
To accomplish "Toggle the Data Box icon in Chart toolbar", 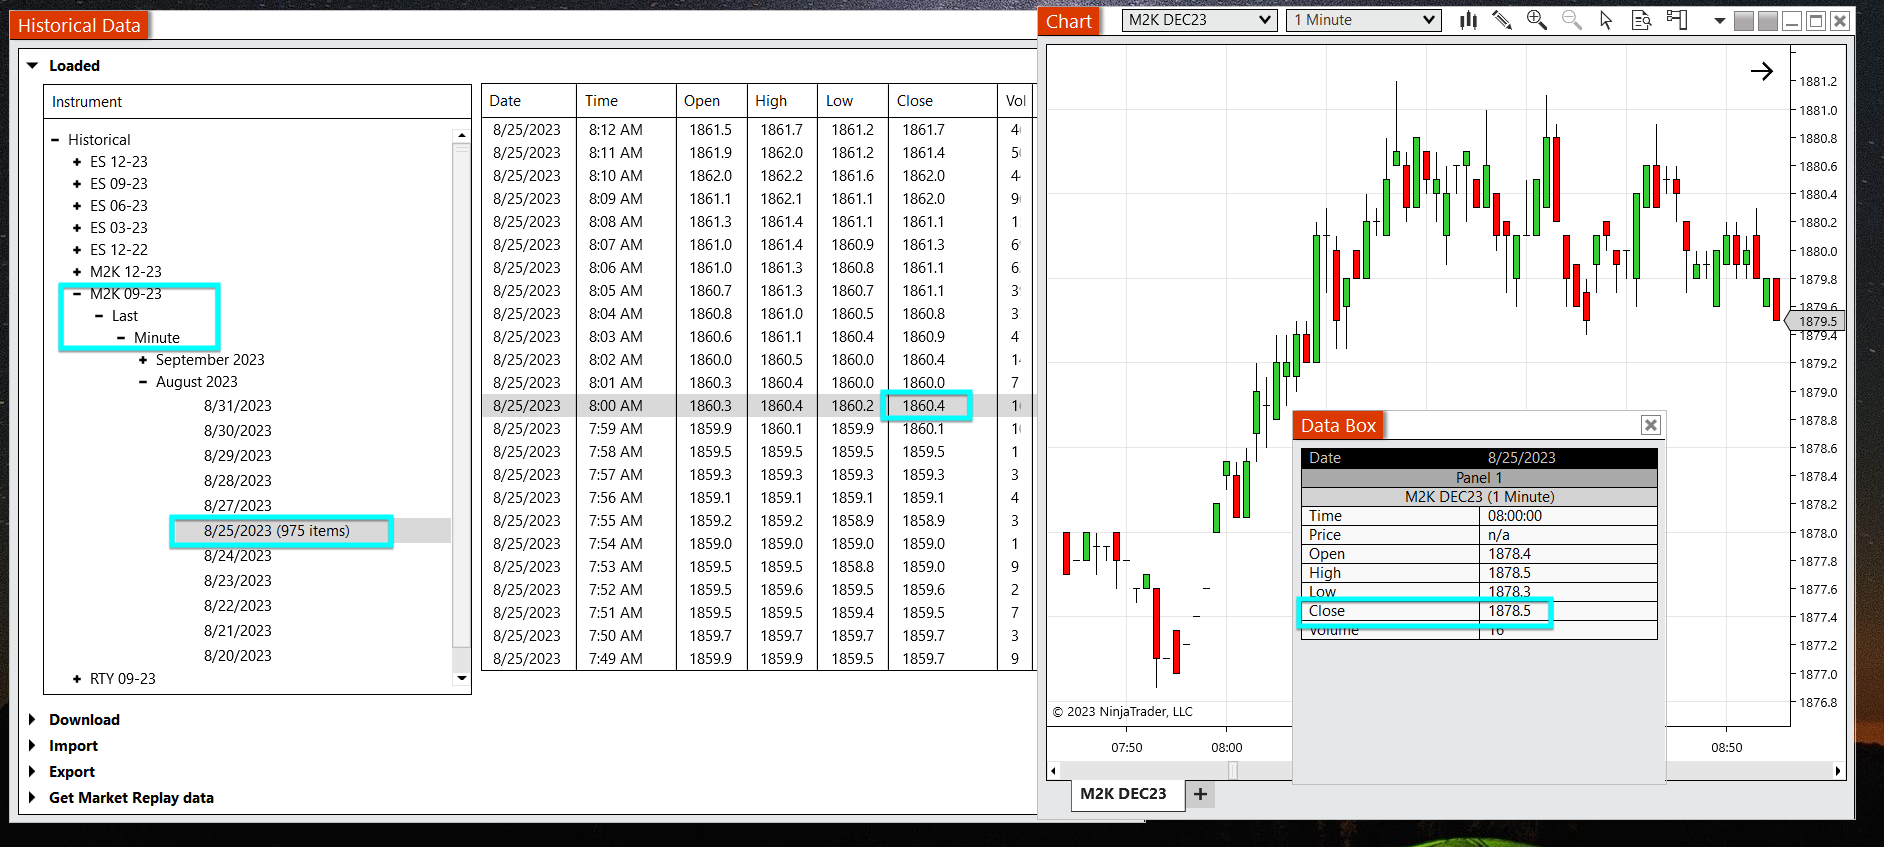I will (1641, 20).
